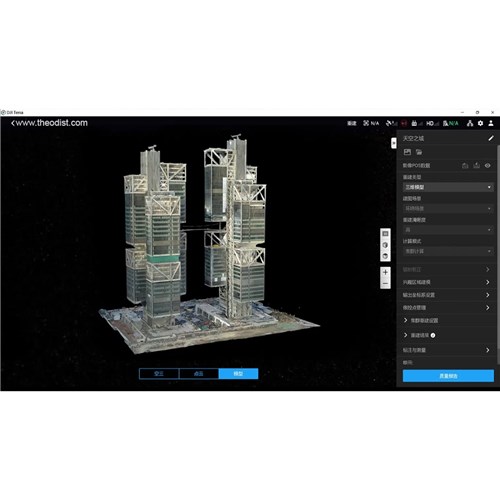
Task: Expand the 标注与测量 row
Action: (447, 350)
